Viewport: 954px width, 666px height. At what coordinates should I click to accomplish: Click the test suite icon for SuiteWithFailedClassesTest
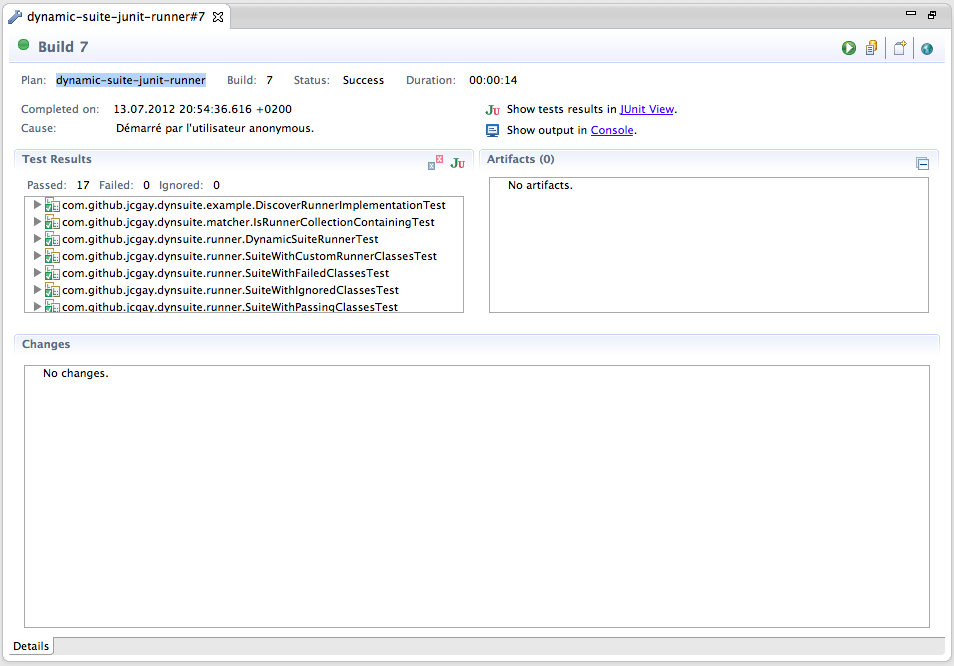[52, 274]
